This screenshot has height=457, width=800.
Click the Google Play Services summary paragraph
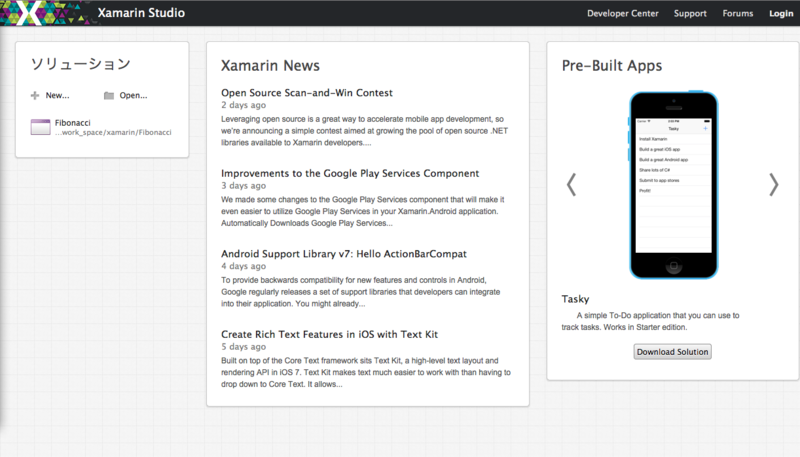(x=363, y=211)
